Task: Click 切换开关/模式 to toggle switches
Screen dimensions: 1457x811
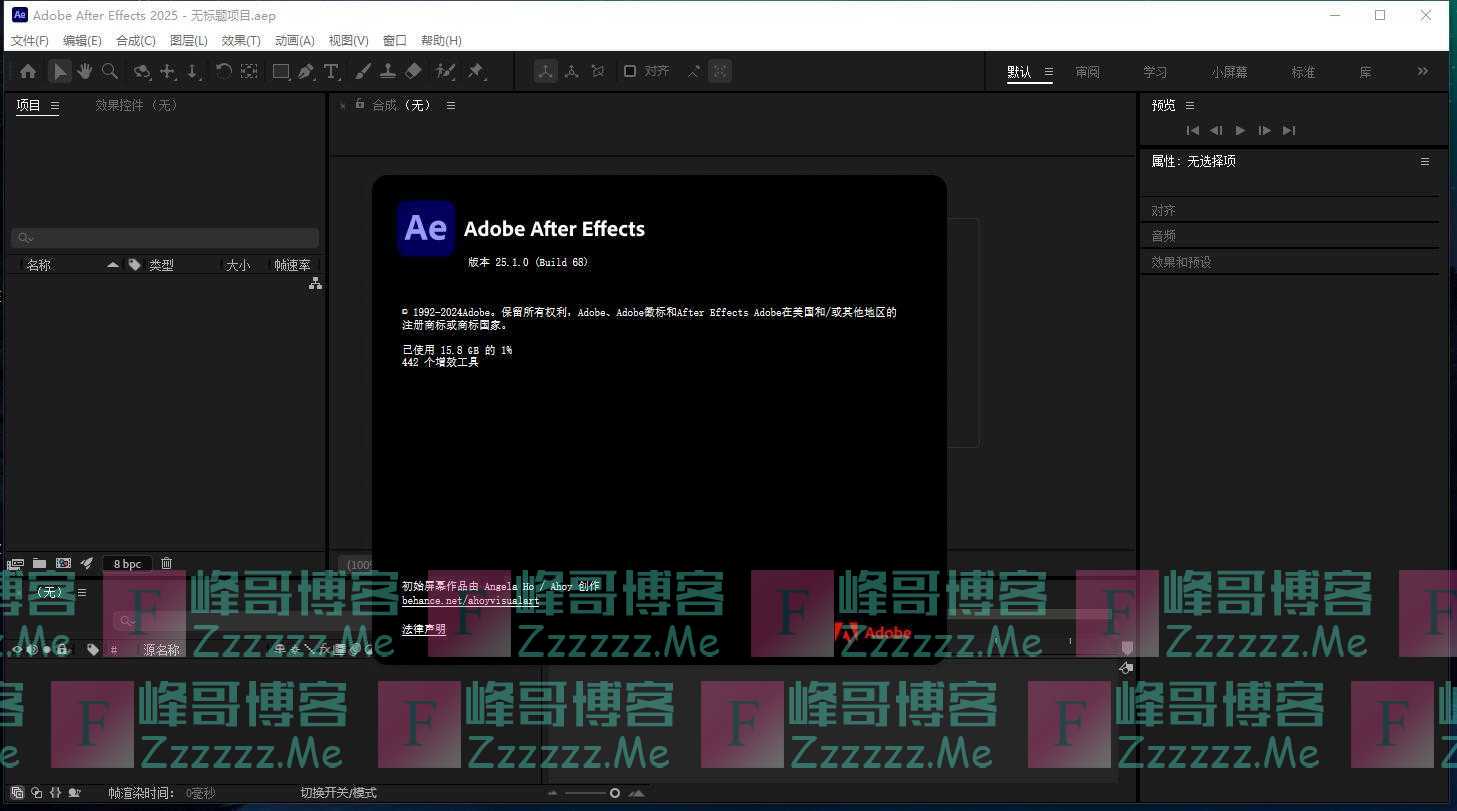Action: pyautogui.click(x=338, y=793)
